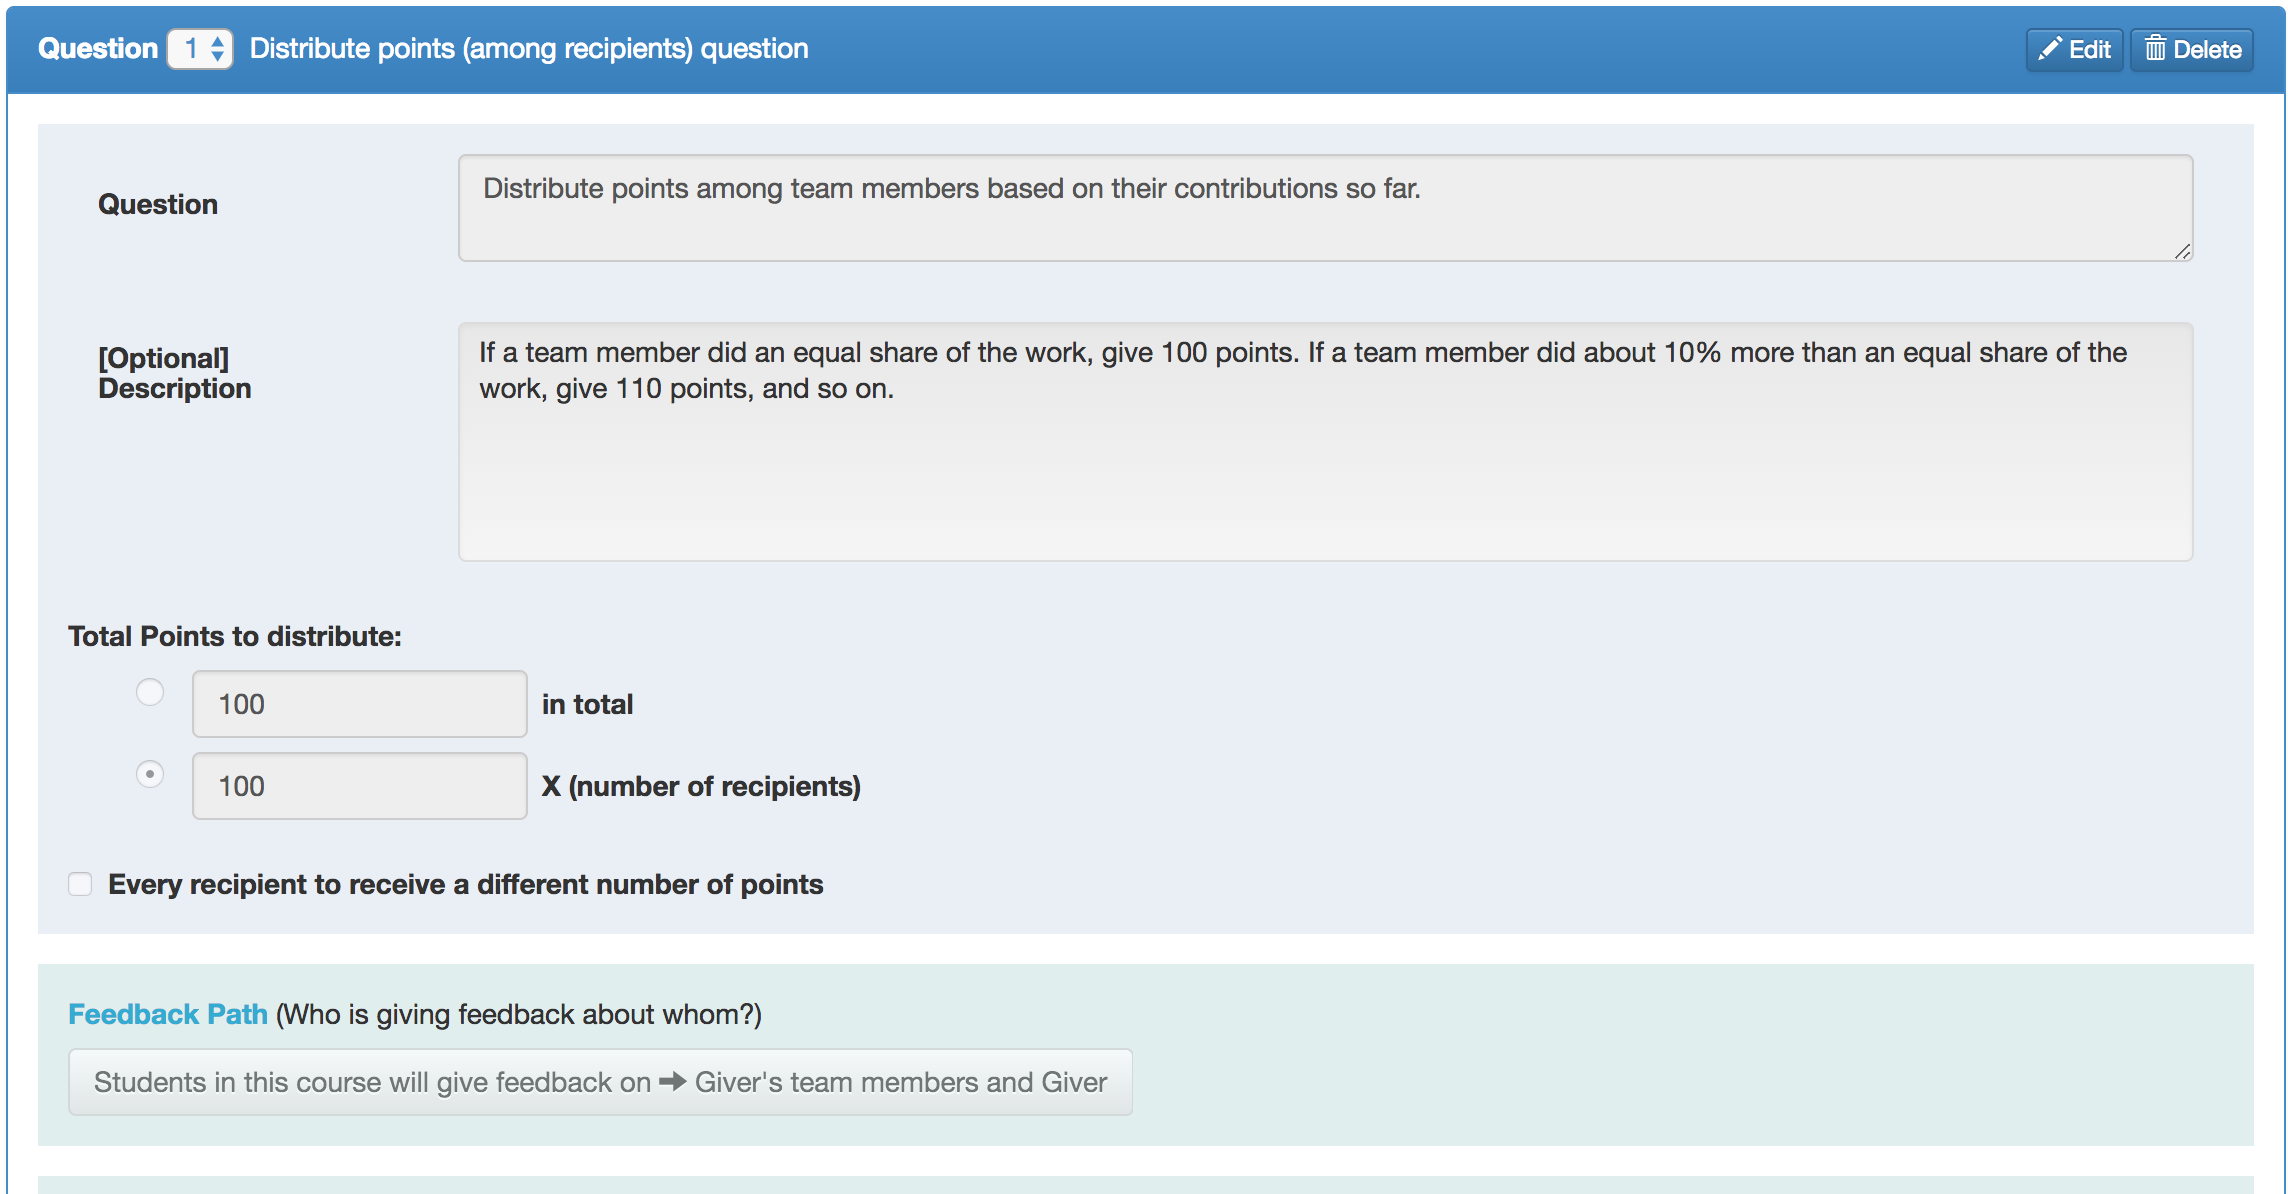Image resolution: width=2288 pixels, height=1194 pixels.
Task: Open the feedback path selector for giver's team members
Action: click(599, 1081)
